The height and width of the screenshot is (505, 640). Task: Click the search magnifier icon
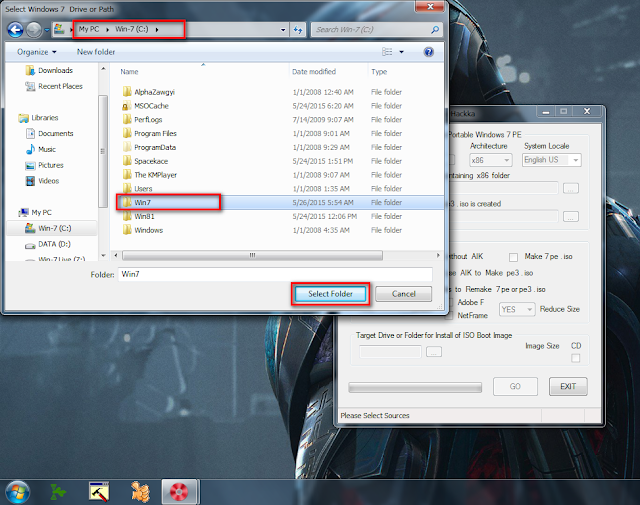pos(435,30)
